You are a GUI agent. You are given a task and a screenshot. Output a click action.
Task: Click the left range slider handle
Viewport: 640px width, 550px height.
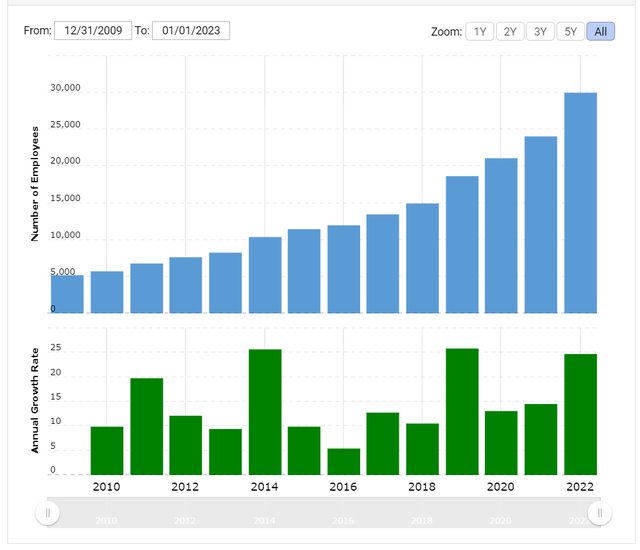point(48,513)
